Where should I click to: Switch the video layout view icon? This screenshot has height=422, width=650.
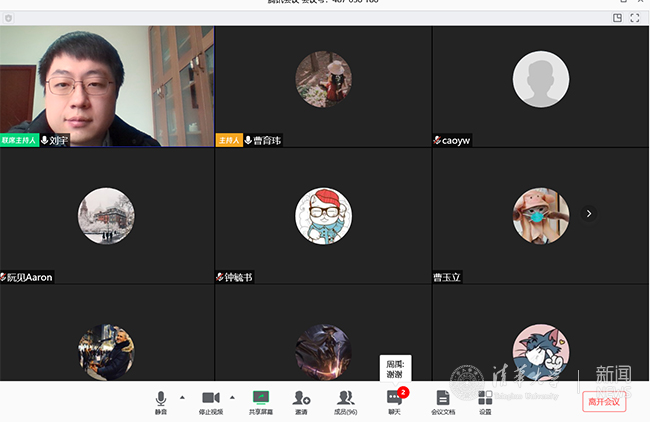[617, 17]
